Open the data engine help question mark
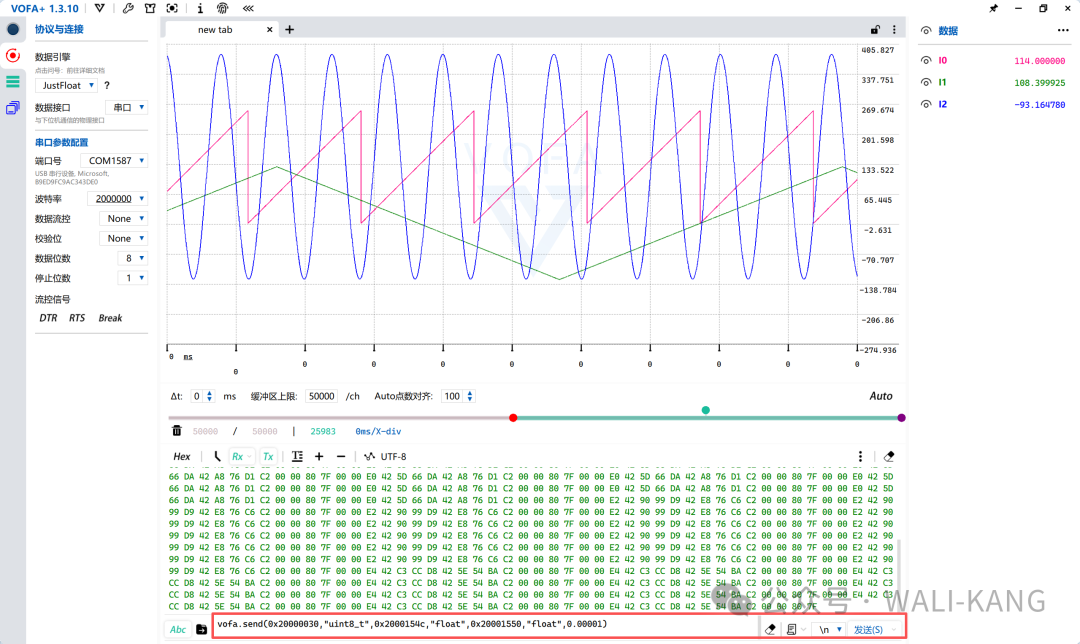Image resolution: width=1080 pixels, height=644 pixels. 107,85
